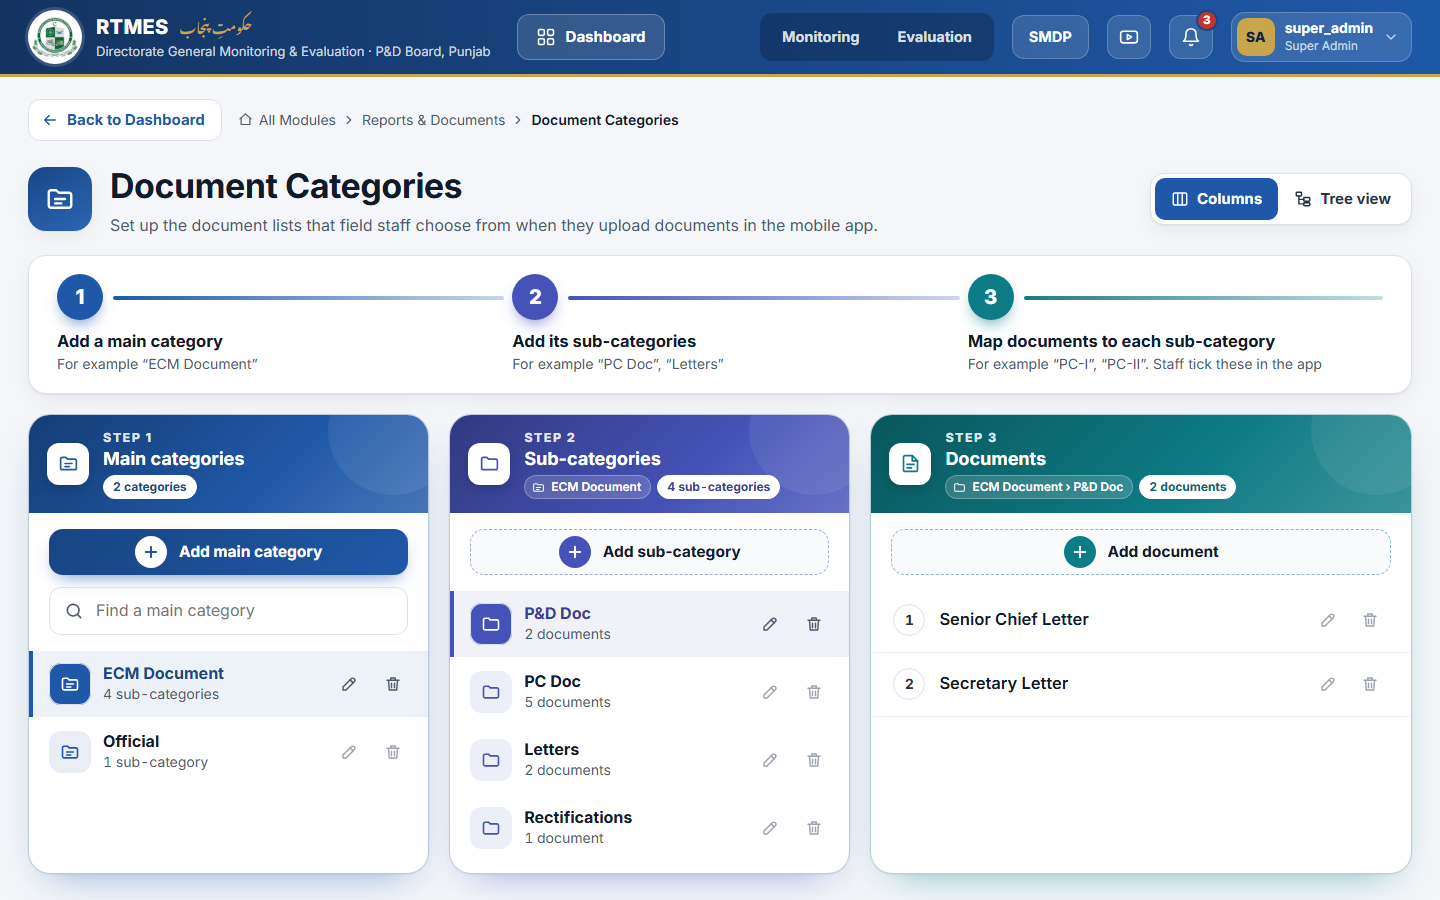Image resolution: width=1440 pixels, height=900 pixels.
Task: Expand the super_admin account menu chevron
Action: click(x=1391, y=37)
